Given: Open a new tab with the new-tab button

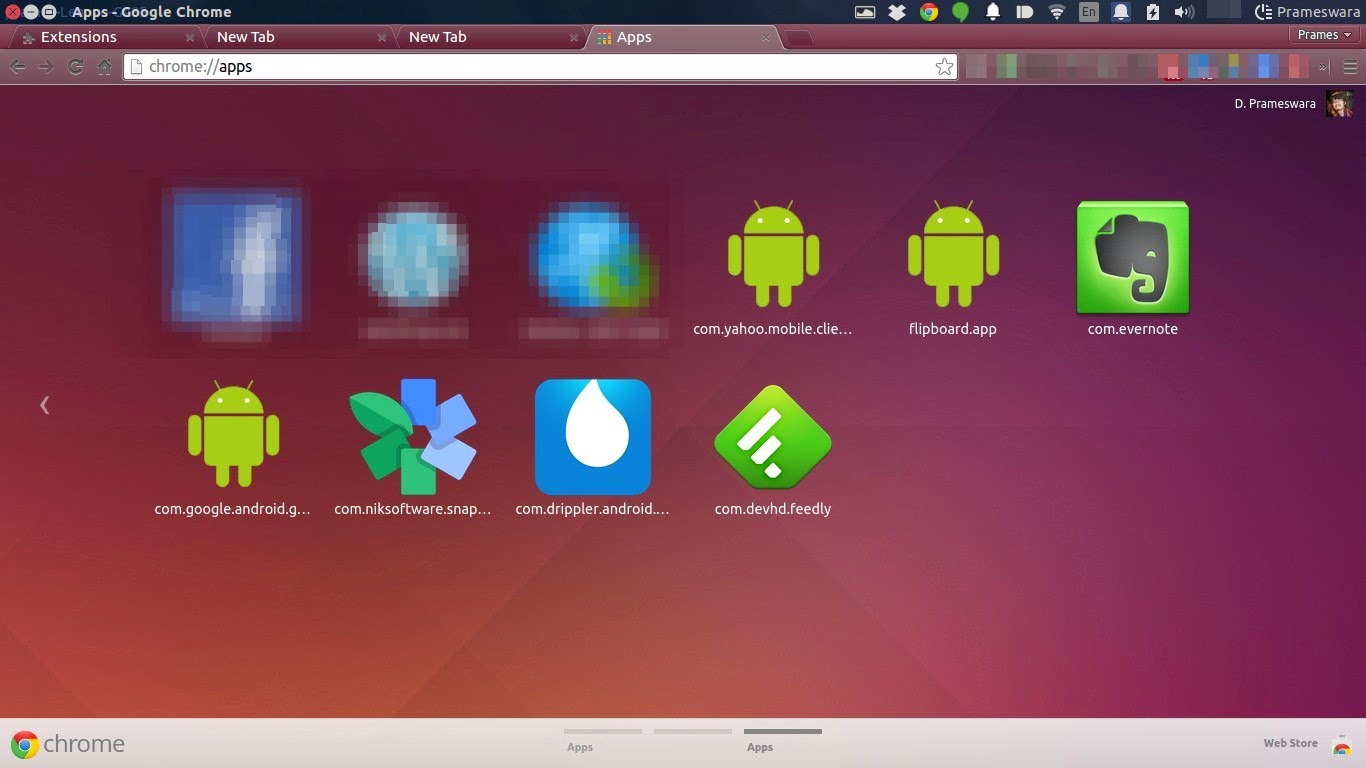Looking at the screenshot, I should (x=799, y=38).
